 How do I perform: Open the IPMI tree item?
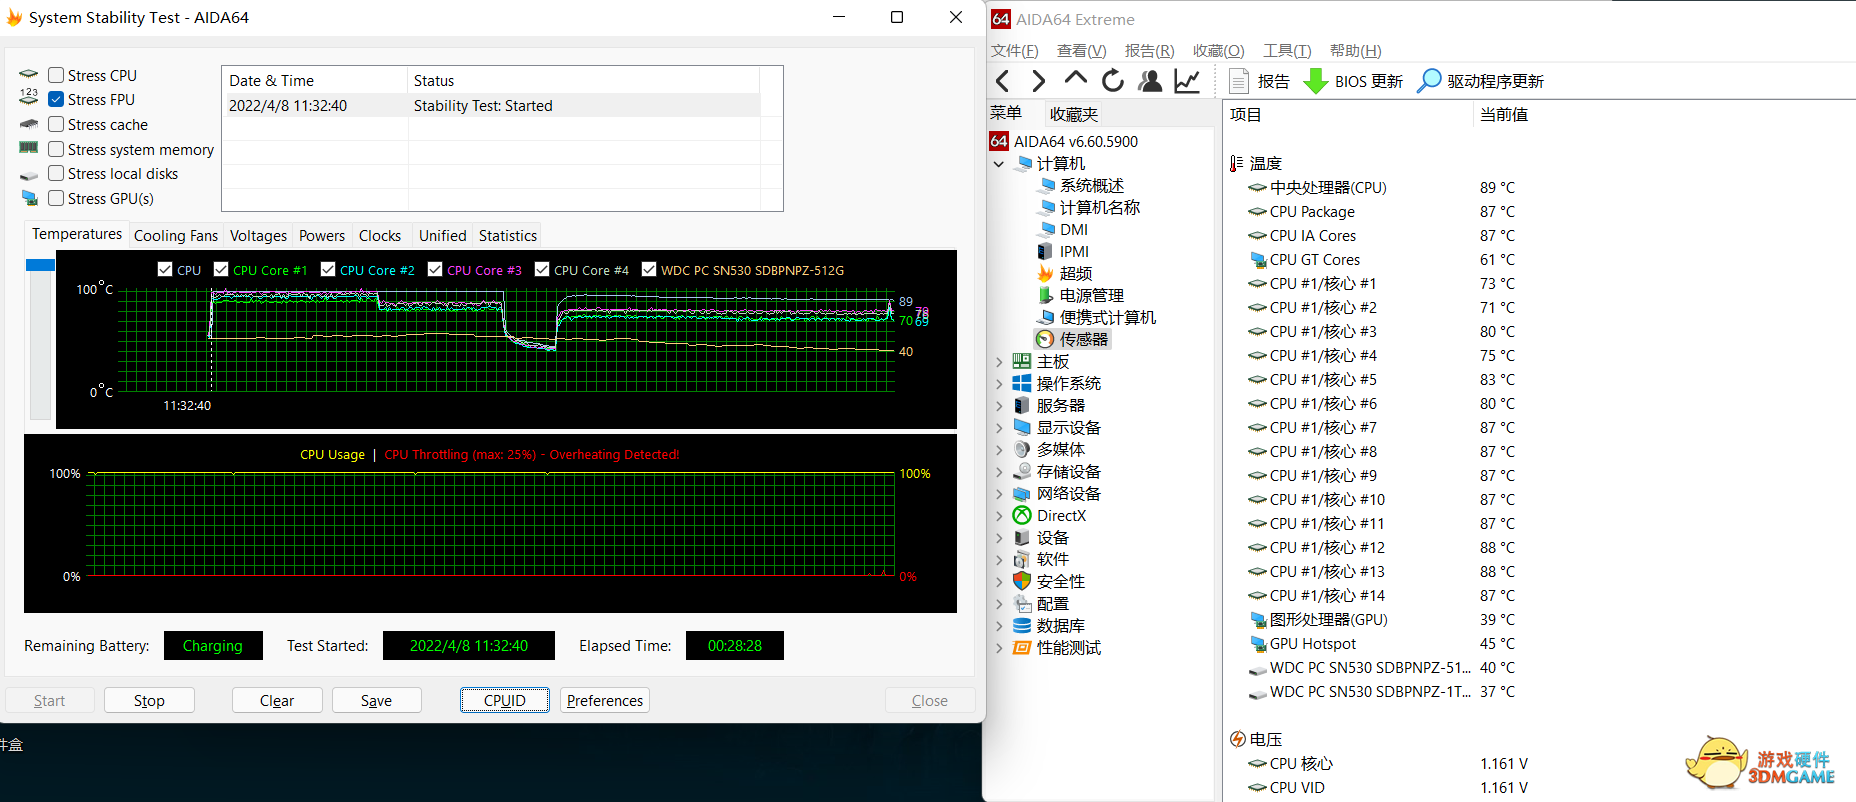point(1074,252)
